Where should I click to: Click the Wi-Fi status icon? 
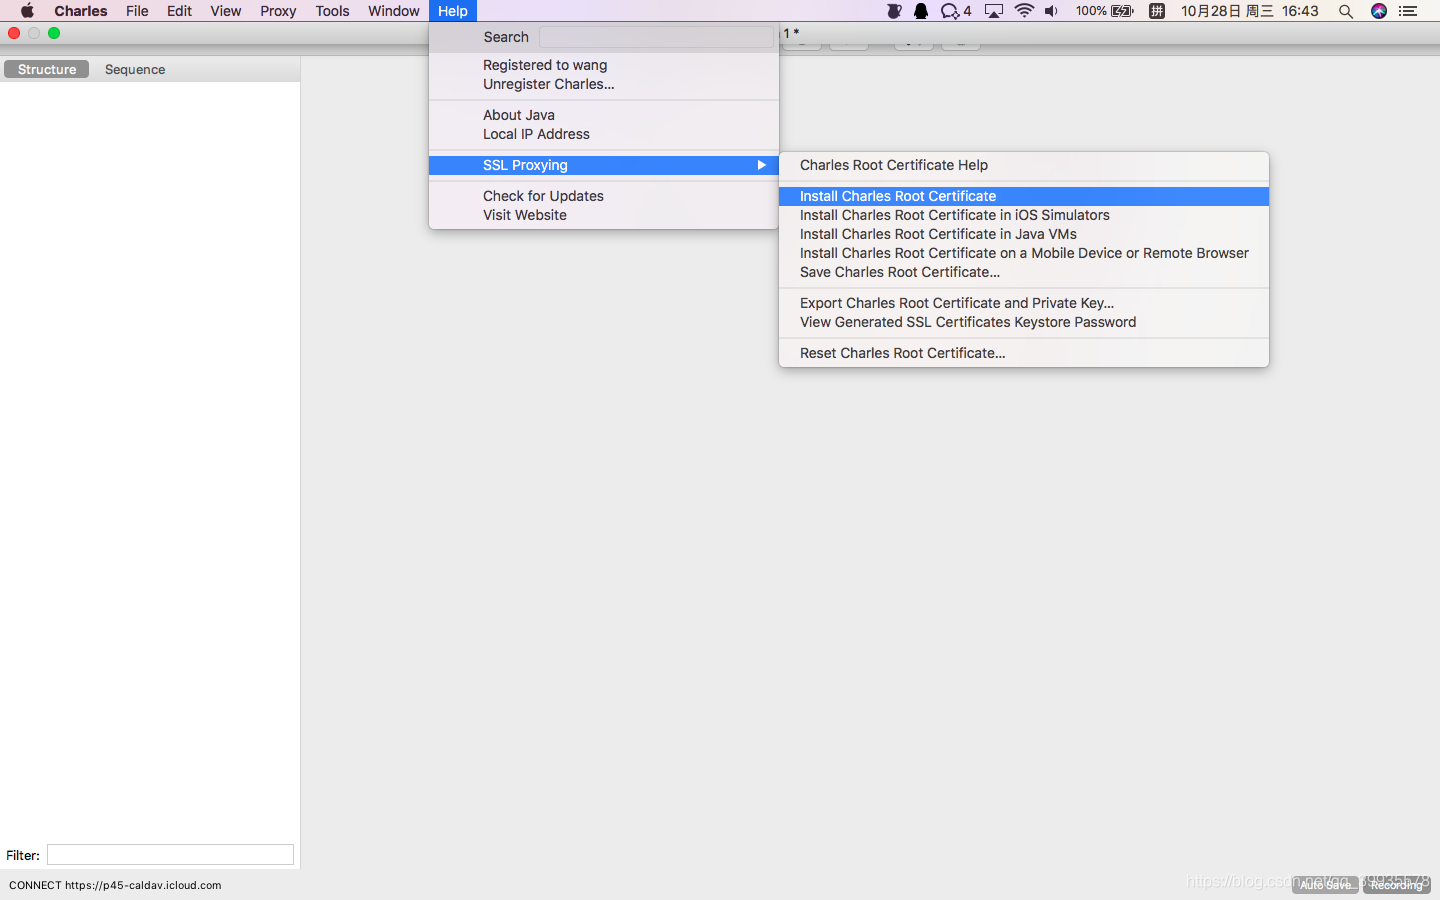1024,11
